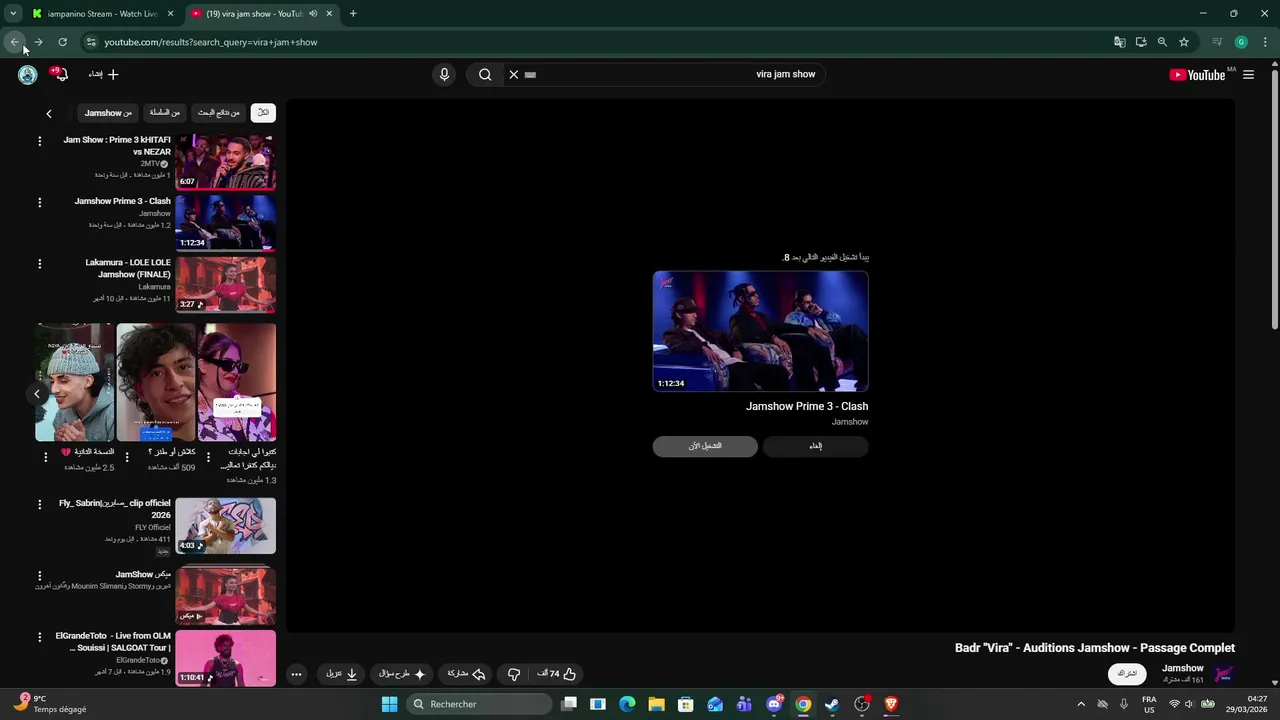Open options menu for Jamshow Prime 3 - Clash in sidebar
The height and width of the screenshot is (720, 1280).
click(x=40, y=202)
